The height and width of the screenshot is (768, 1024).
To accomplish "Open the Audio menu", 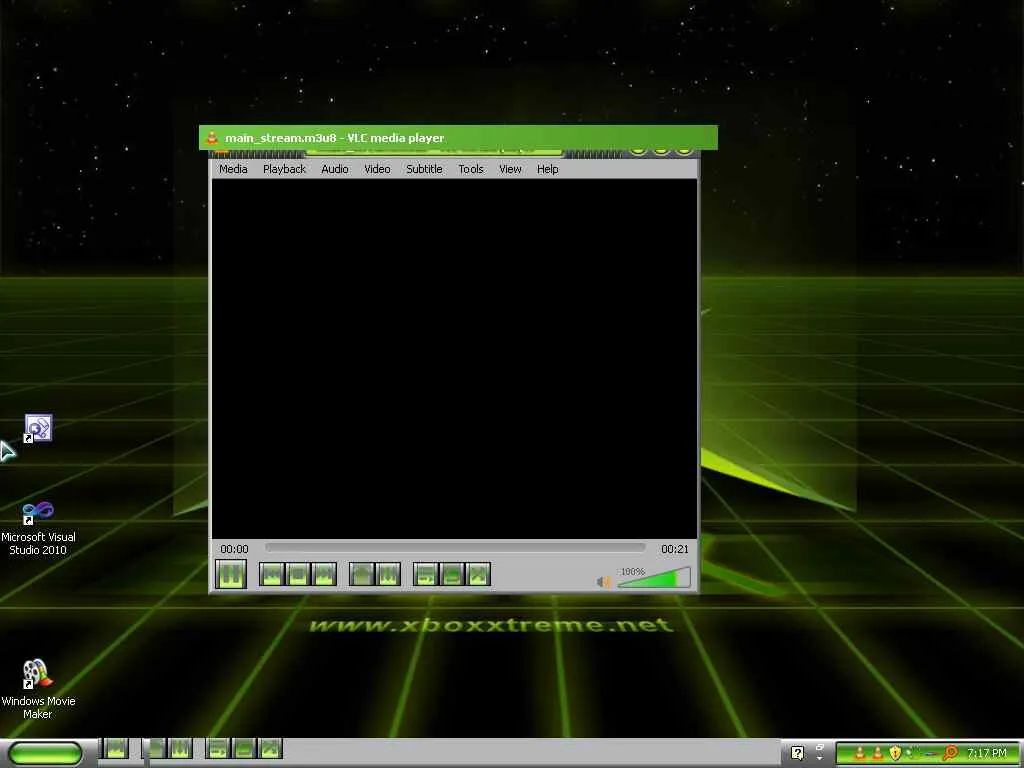I will coord(334,169).
